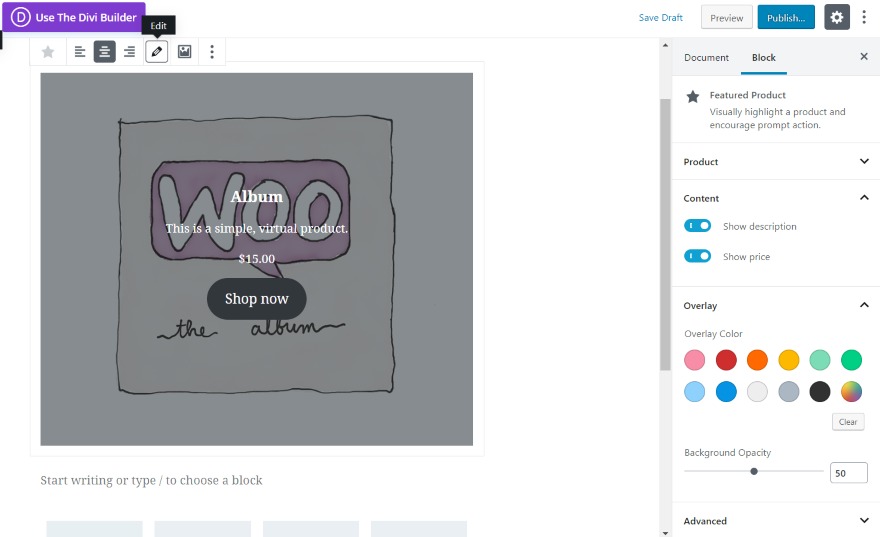The width and height of the screenshot is (880, 537).
Task: Click the Publish button
Action: pyautogui.click(x=786, y=17)
